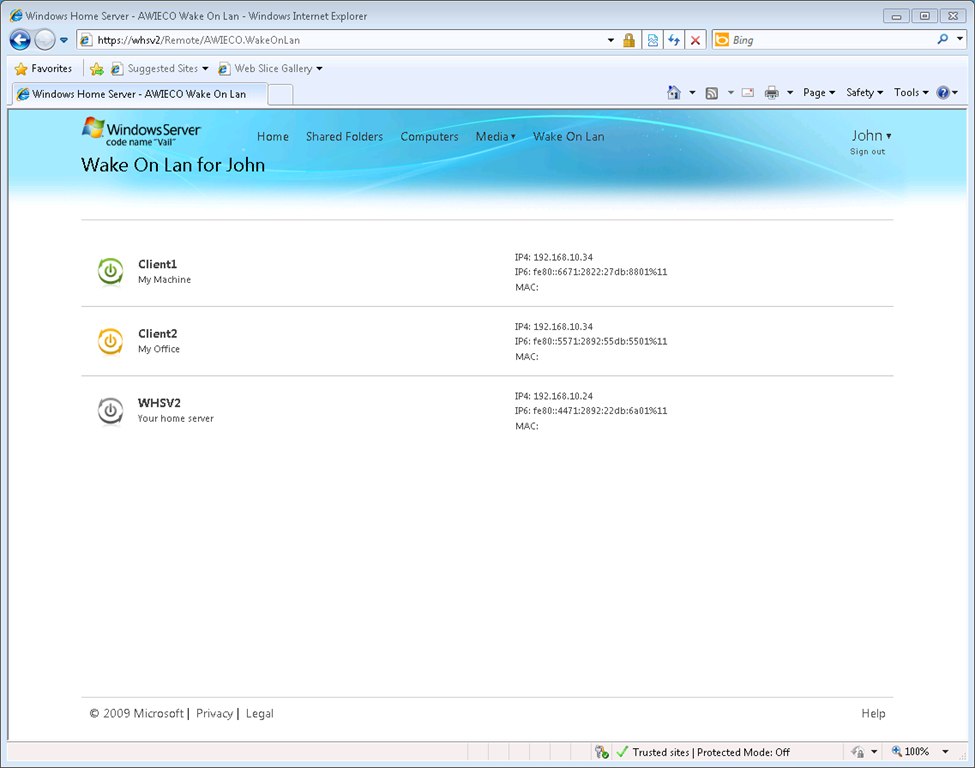Expand the address bar history dropdown

point(611,40)
